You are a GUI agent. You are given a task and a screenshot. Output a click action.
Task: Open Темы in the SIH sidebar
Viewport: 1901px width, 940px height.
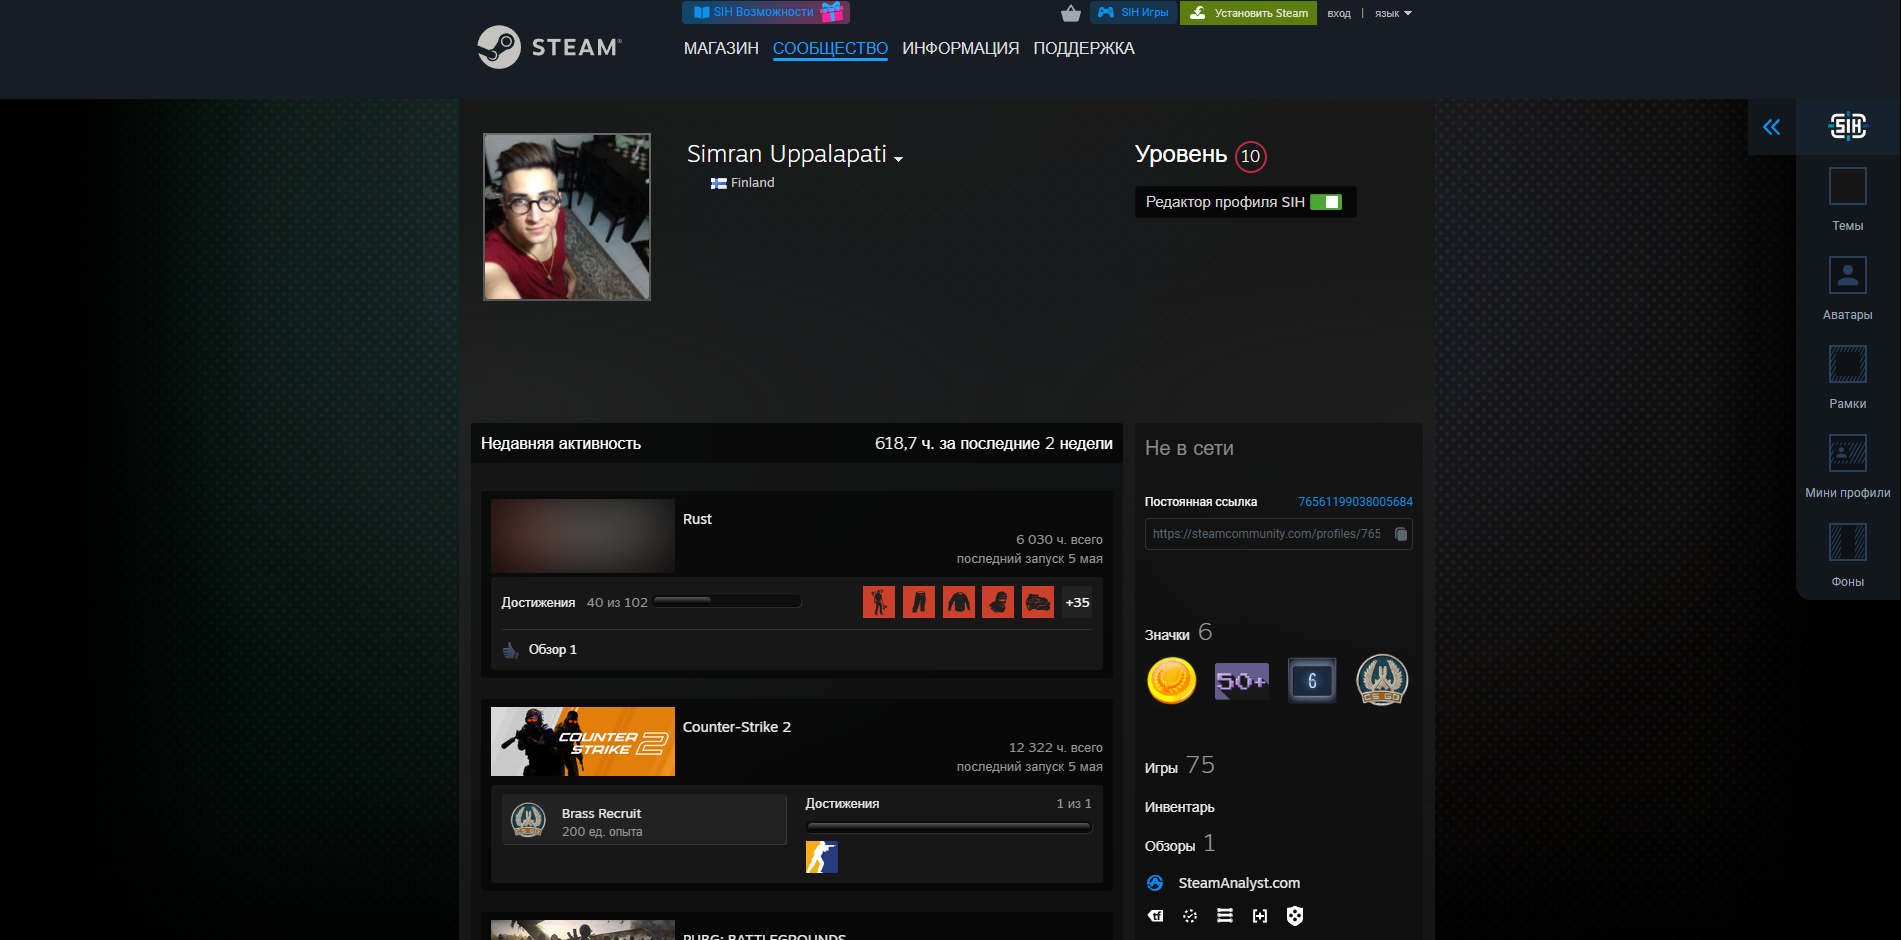pyautogui.click(x=1847, y=200)
